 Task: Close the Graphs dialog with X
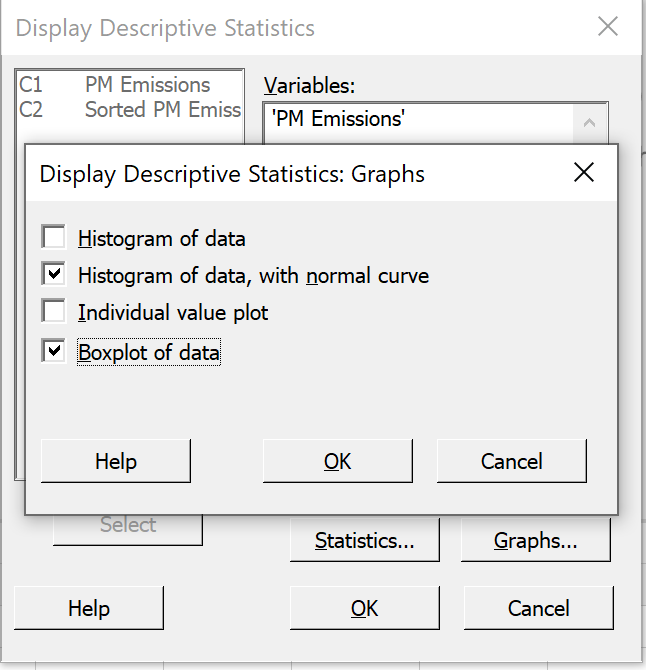click(584, 173)
